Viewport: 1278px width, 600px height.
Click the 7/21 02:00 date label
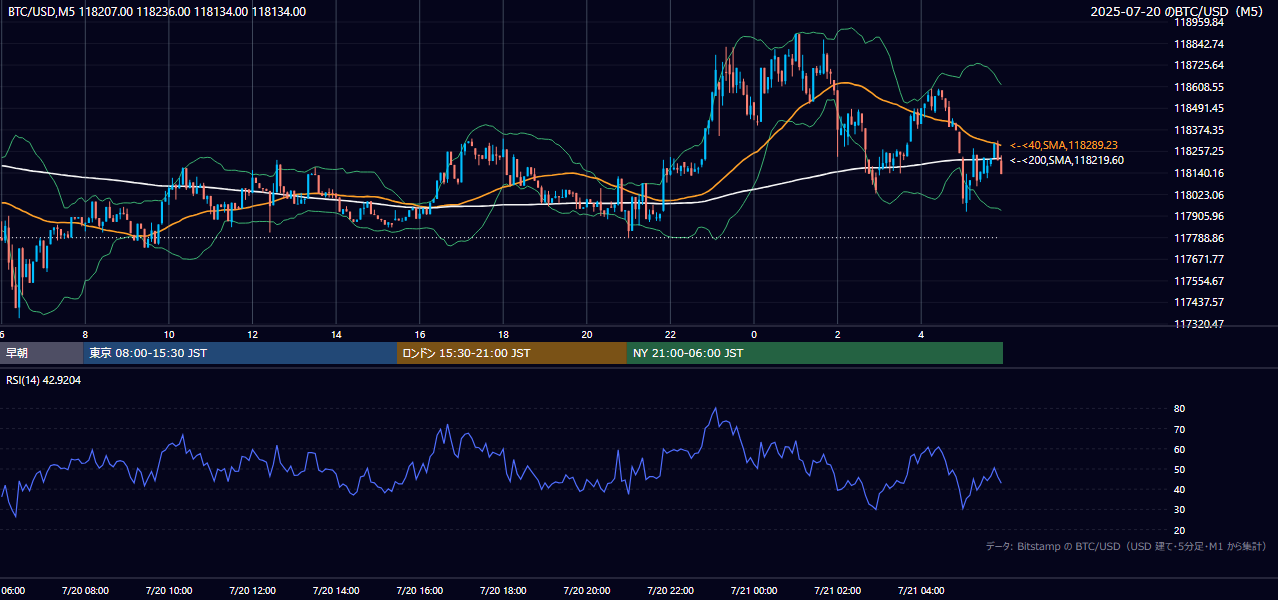[837, 590]
